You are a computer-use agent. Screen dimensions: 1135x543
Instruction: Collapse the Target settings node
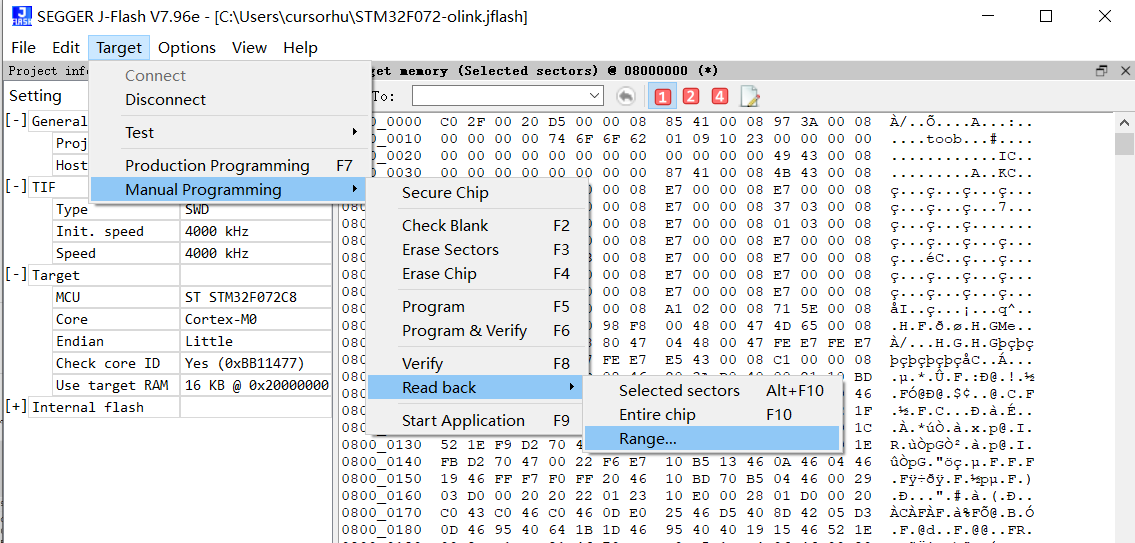(x=16, y=275)
